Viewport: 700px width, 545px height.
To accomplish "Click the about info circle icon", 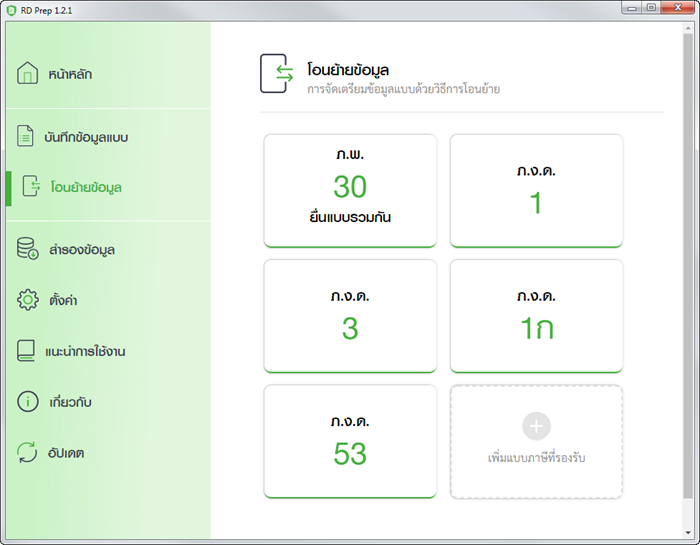I will click(x=27, y=402).
